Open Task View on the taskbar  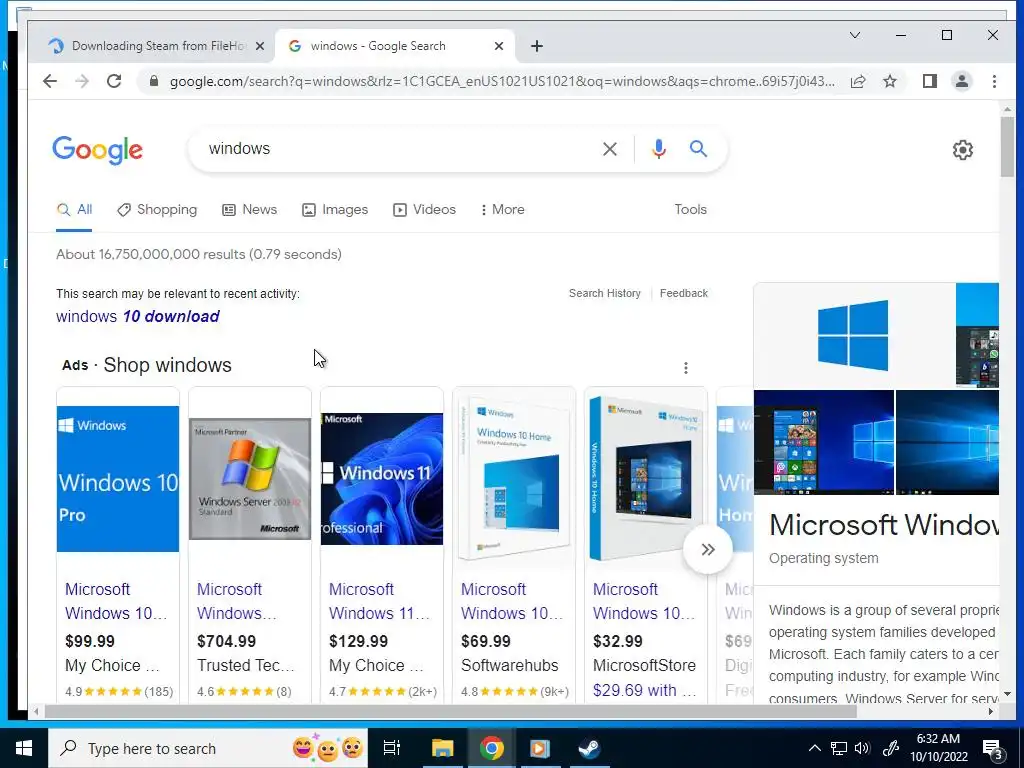(392, 748)
